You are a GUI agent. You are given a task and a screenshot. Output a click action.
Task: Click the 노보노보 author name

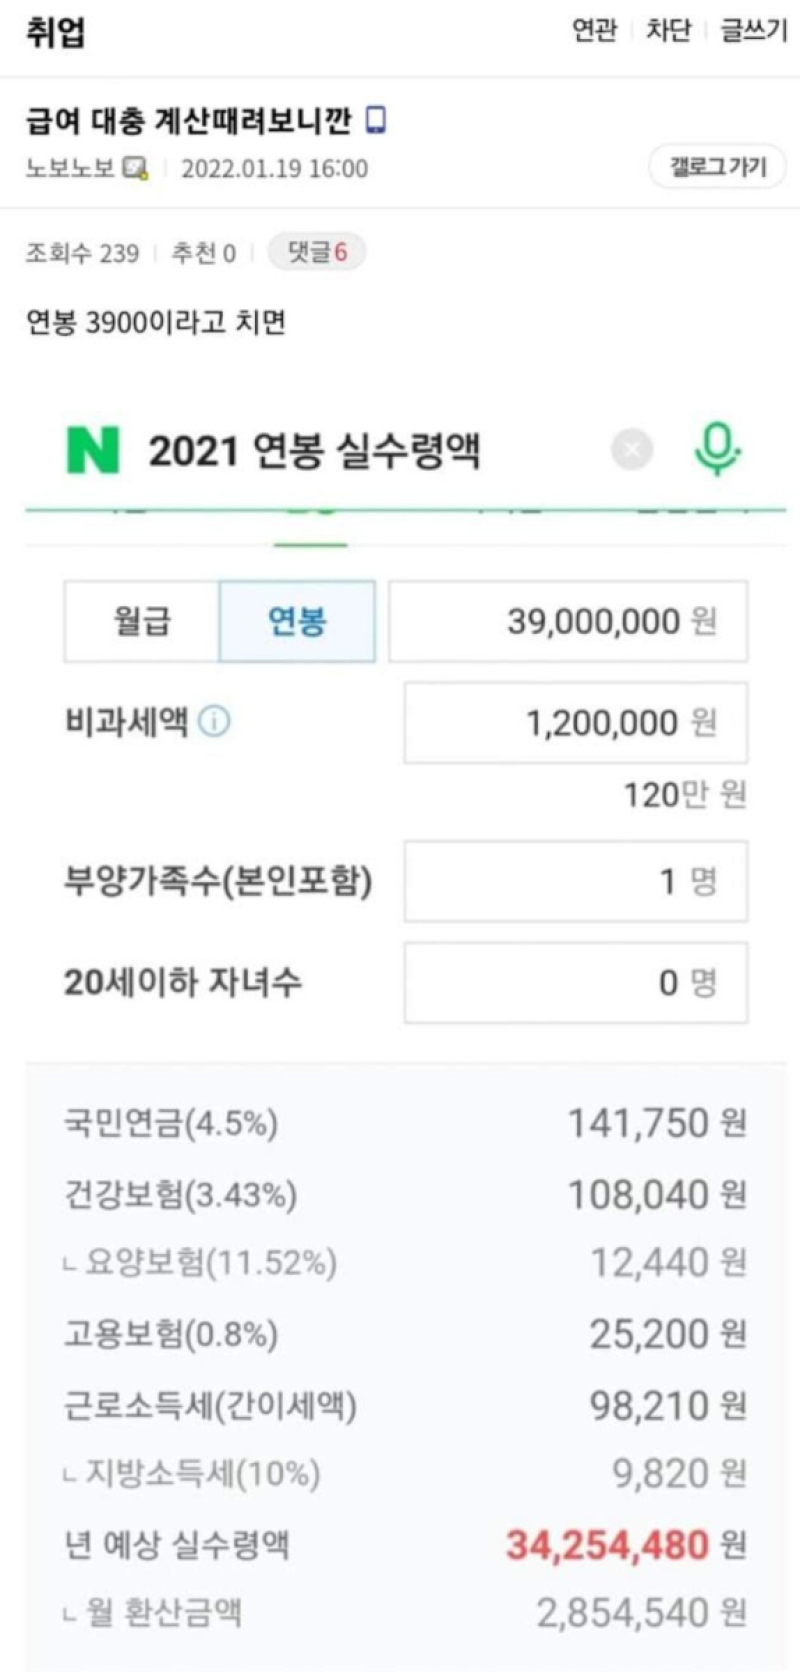pos(70,168)
